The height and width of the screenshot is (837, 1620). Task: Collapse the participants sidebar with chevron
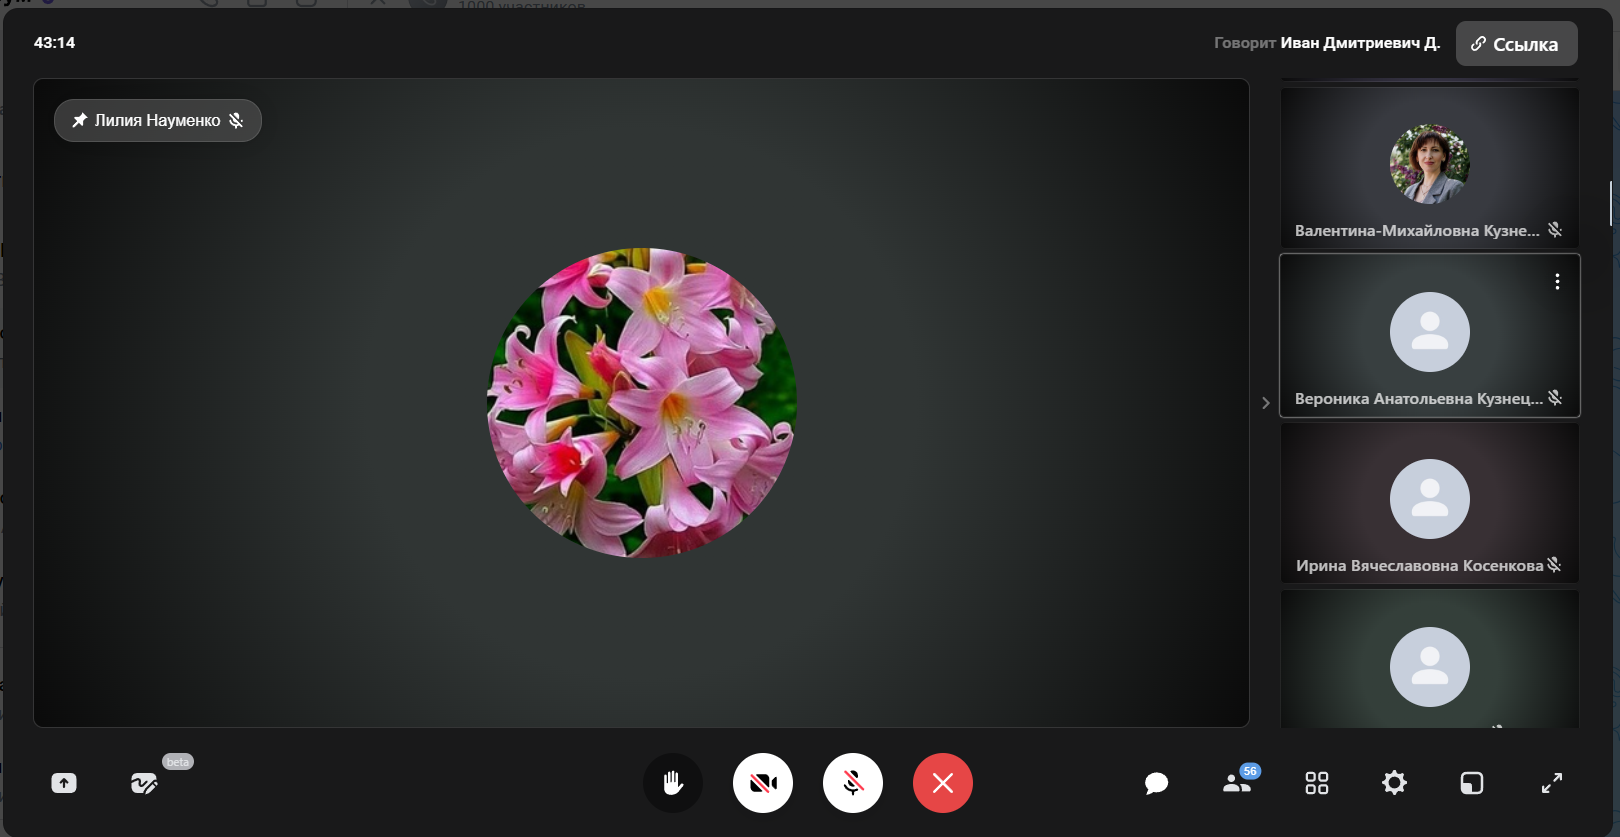click(x=1266, y=403)
